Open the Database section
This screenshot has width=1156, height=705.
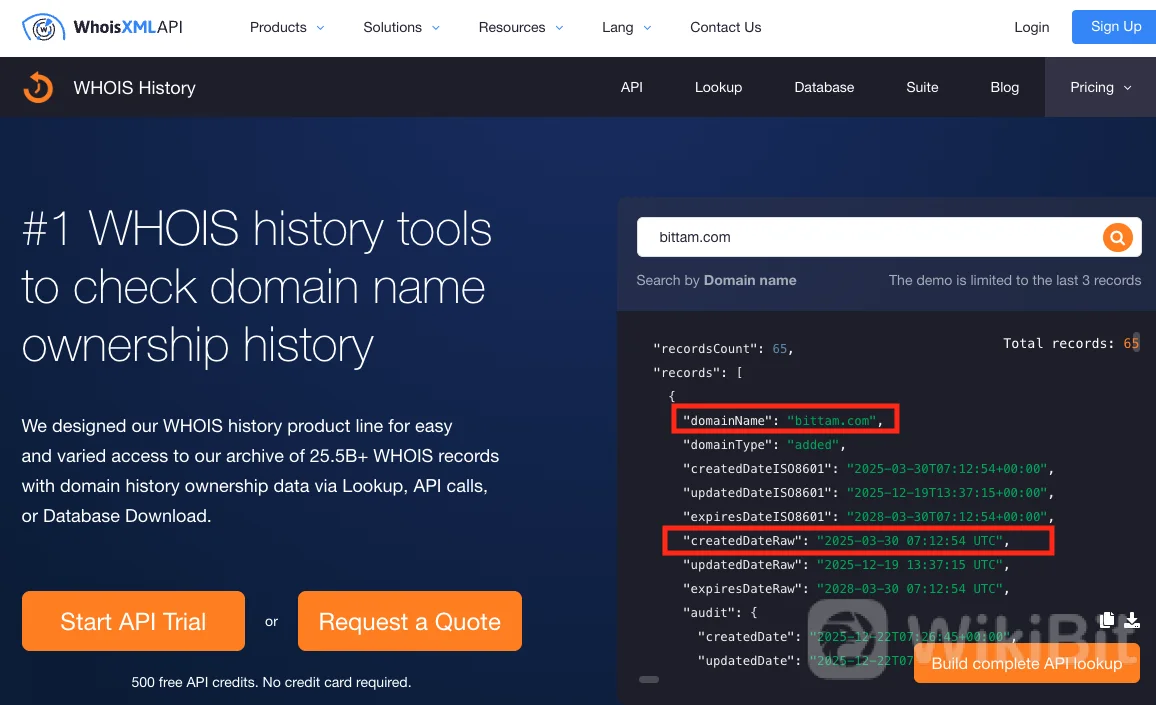click(x=824, y=88)
